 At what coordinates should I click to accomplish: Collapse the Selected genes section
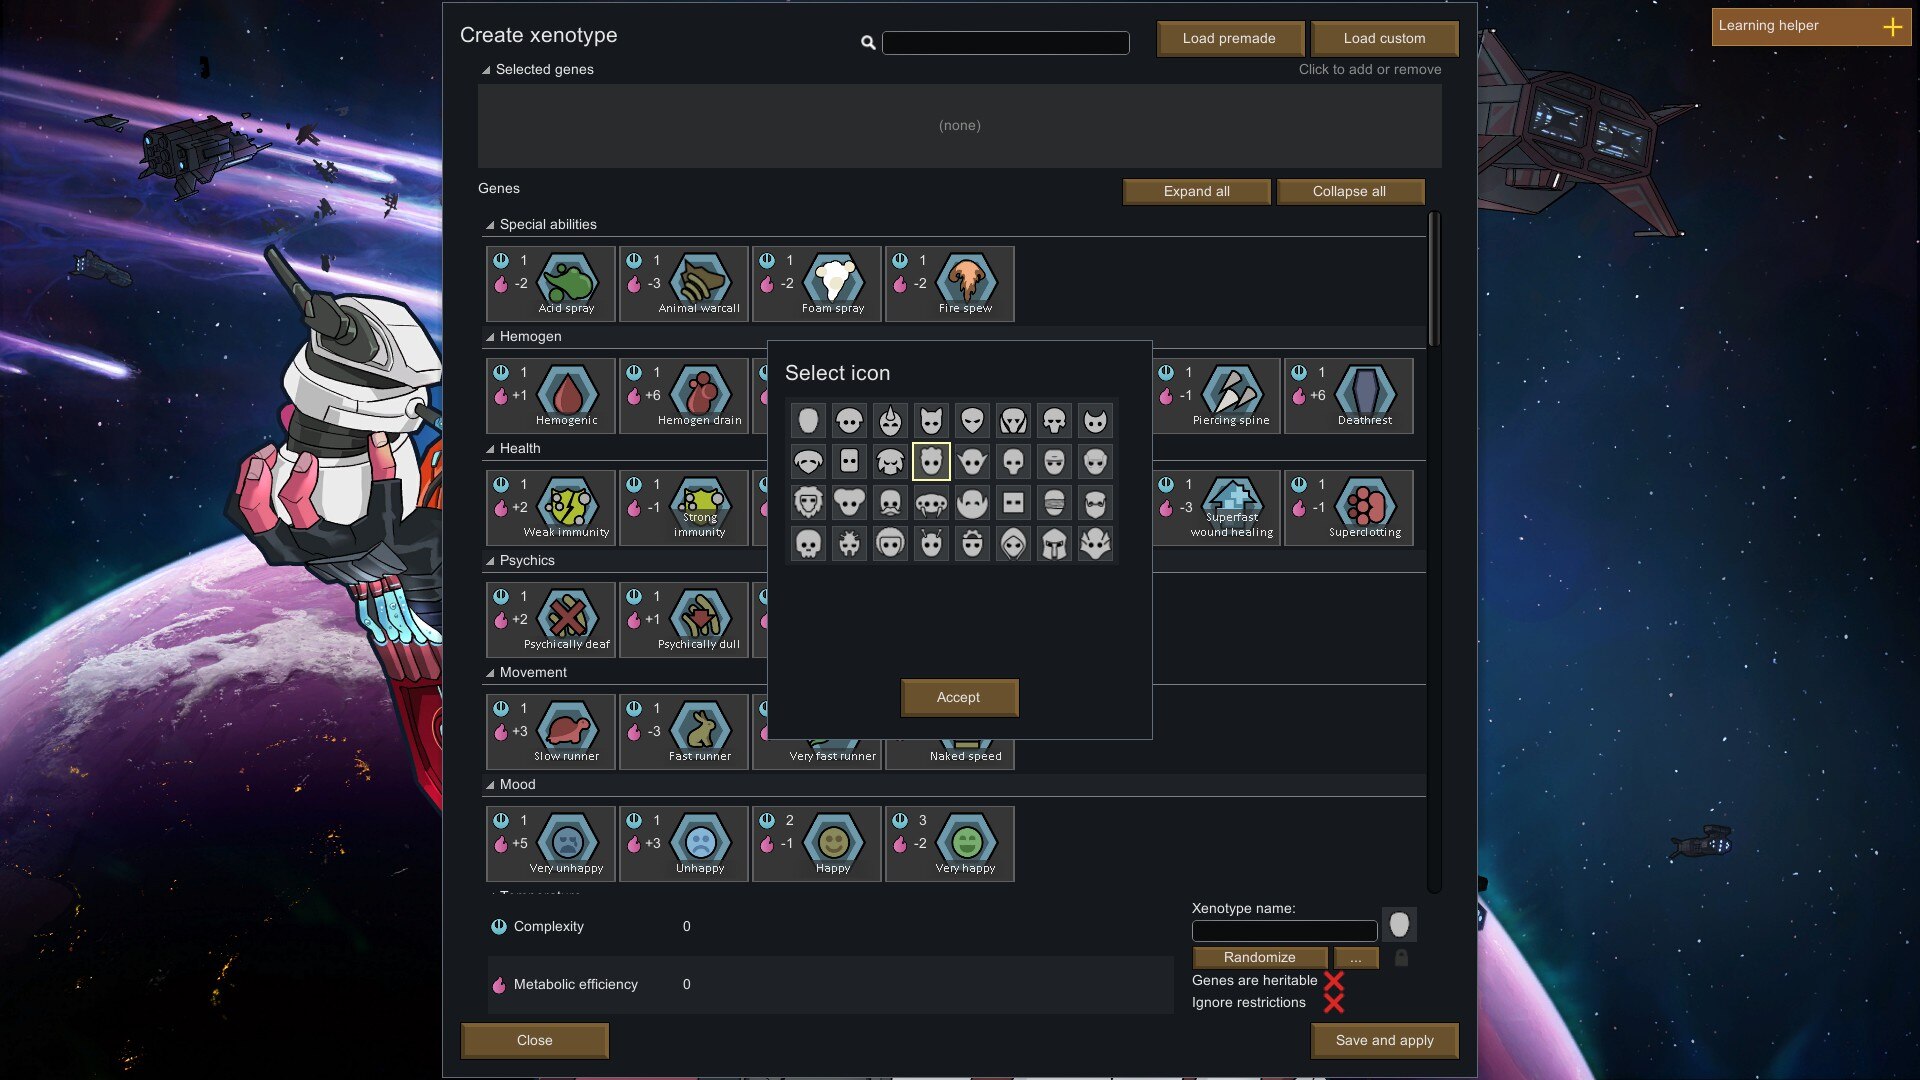[x=486, y=70]
